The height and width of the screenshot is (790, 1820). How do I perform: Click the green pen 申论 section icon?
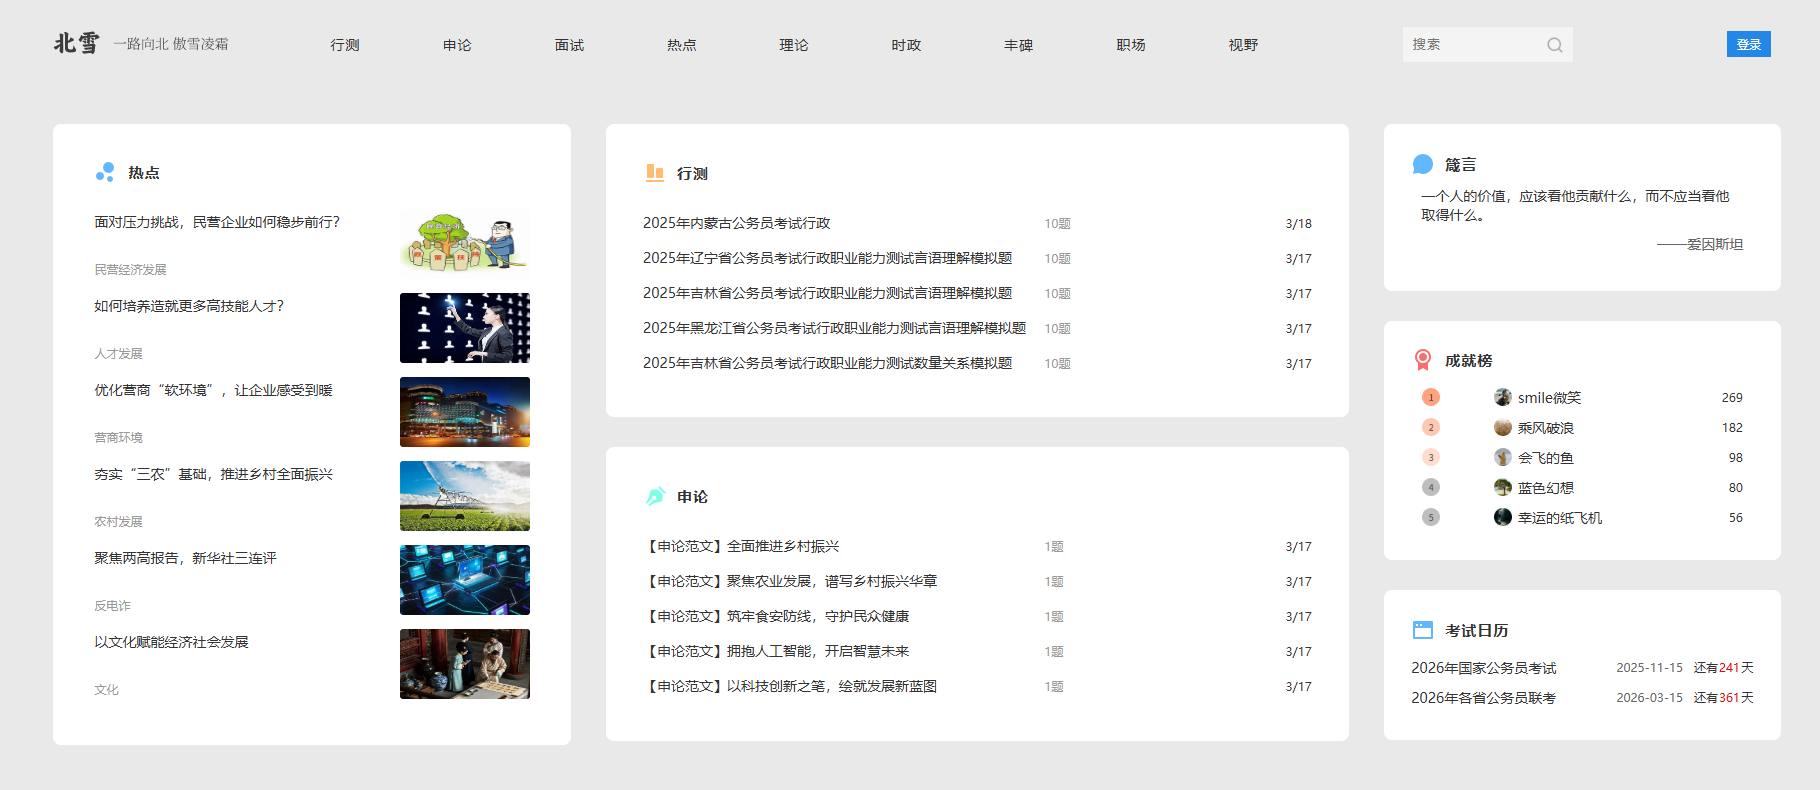pos(655,496)
